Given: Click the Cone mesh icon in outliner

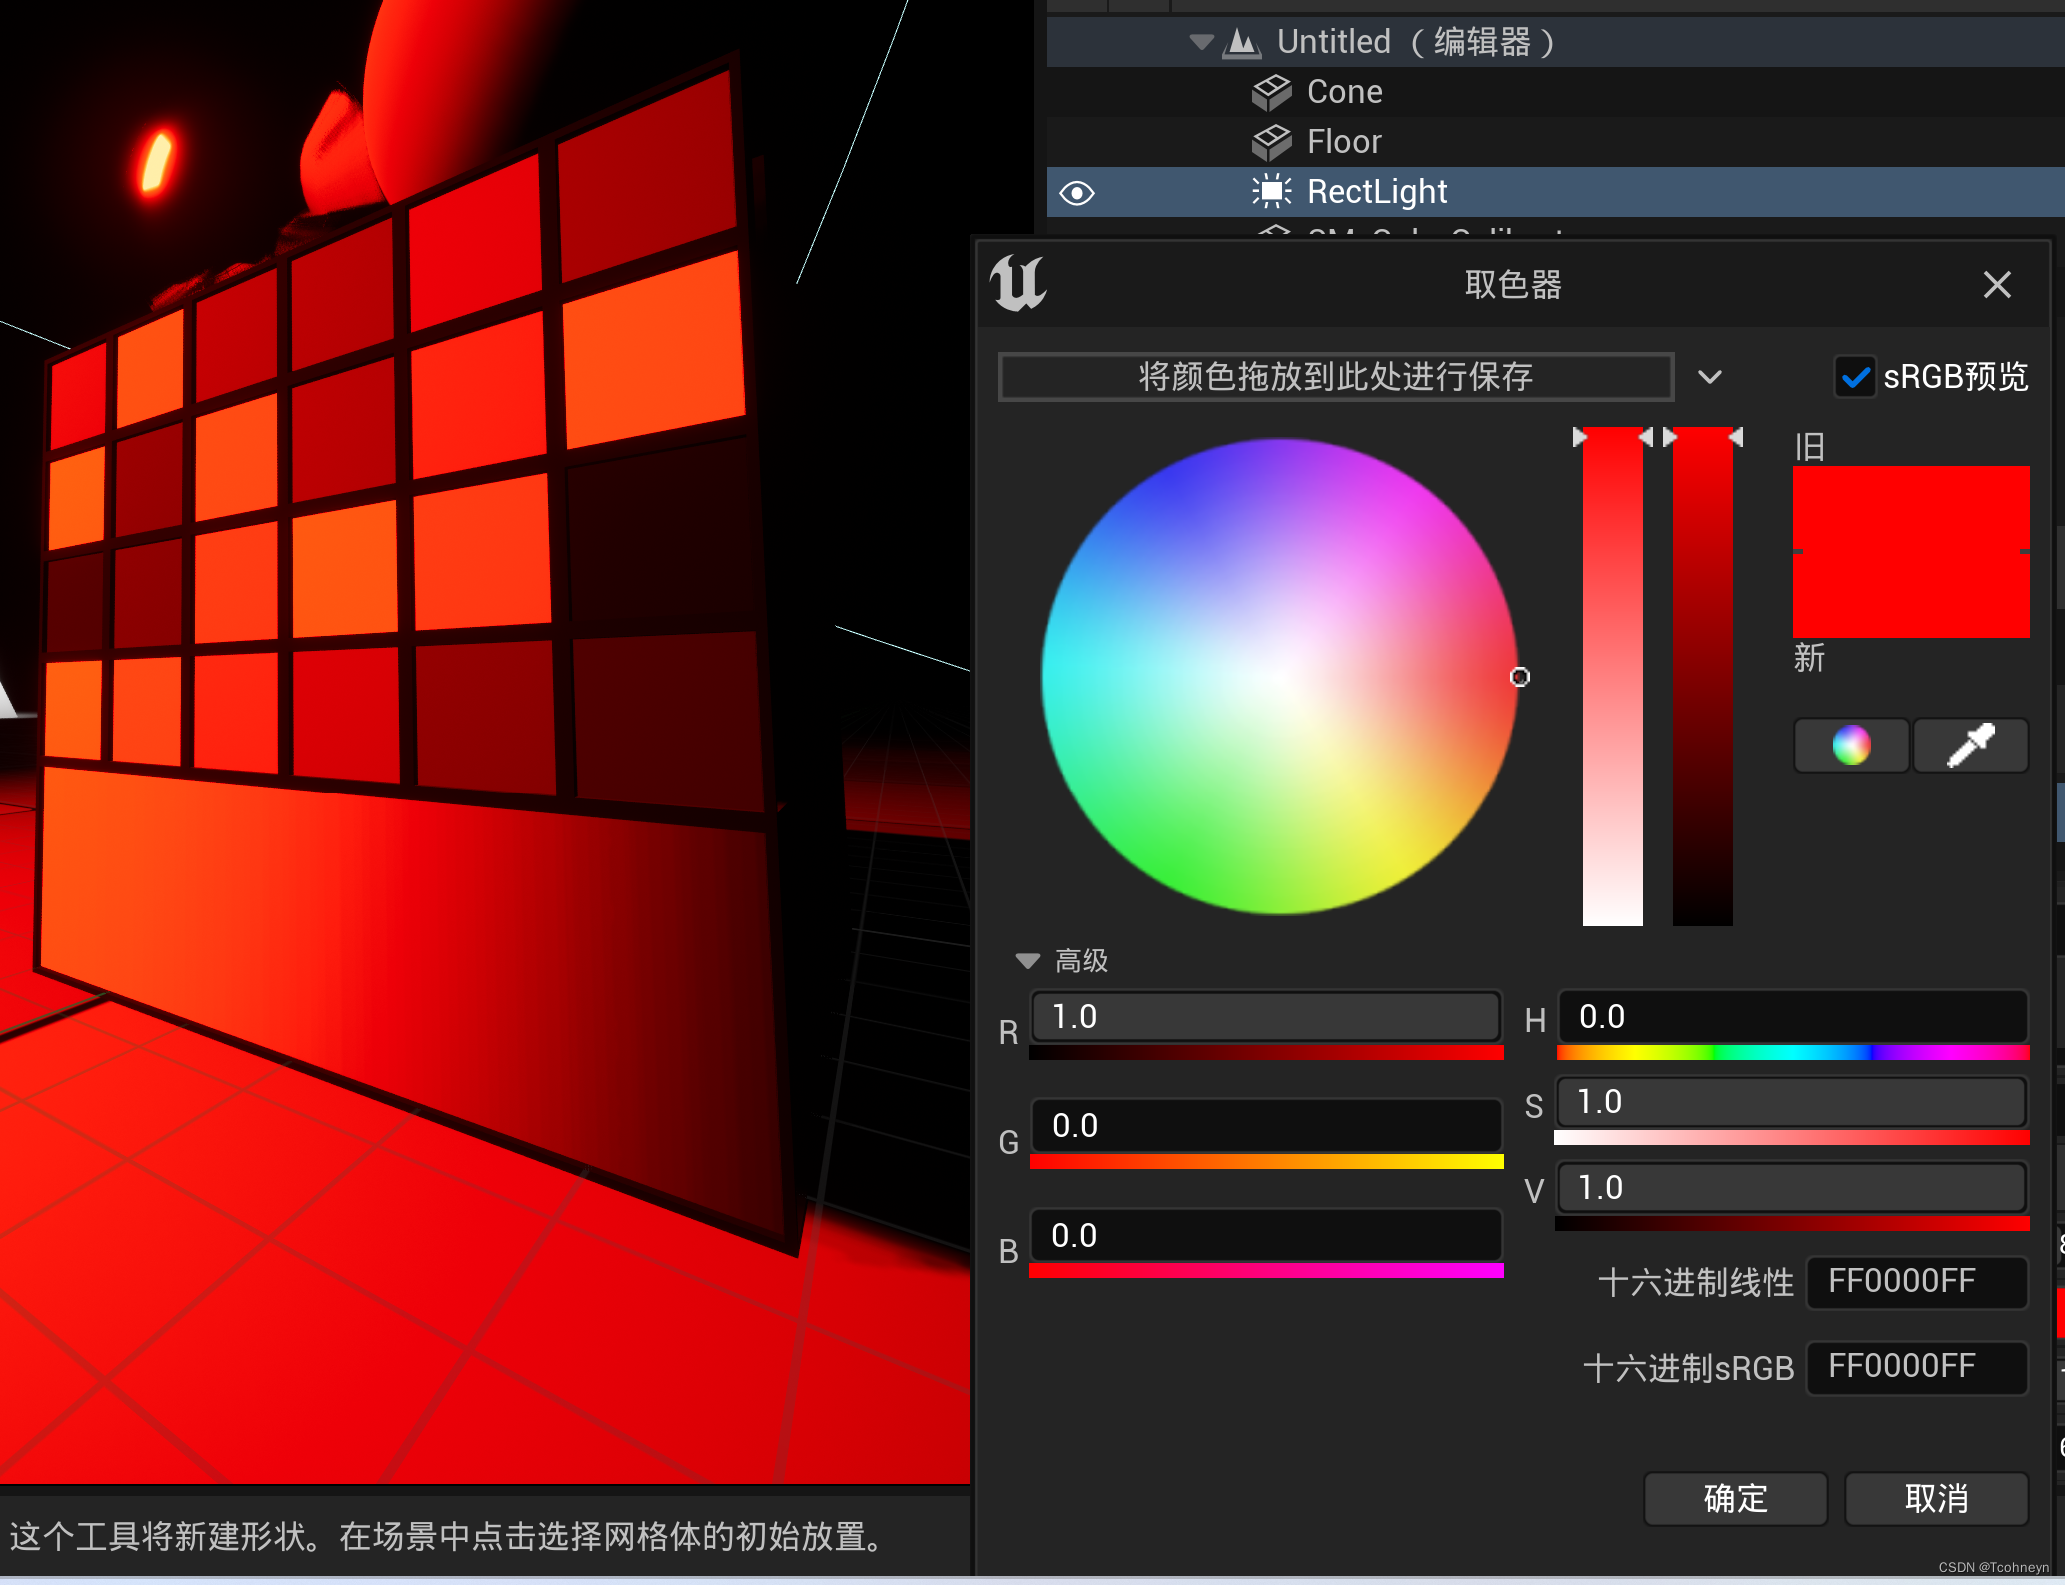Looking at the screenshot, I should point(1271,92).
